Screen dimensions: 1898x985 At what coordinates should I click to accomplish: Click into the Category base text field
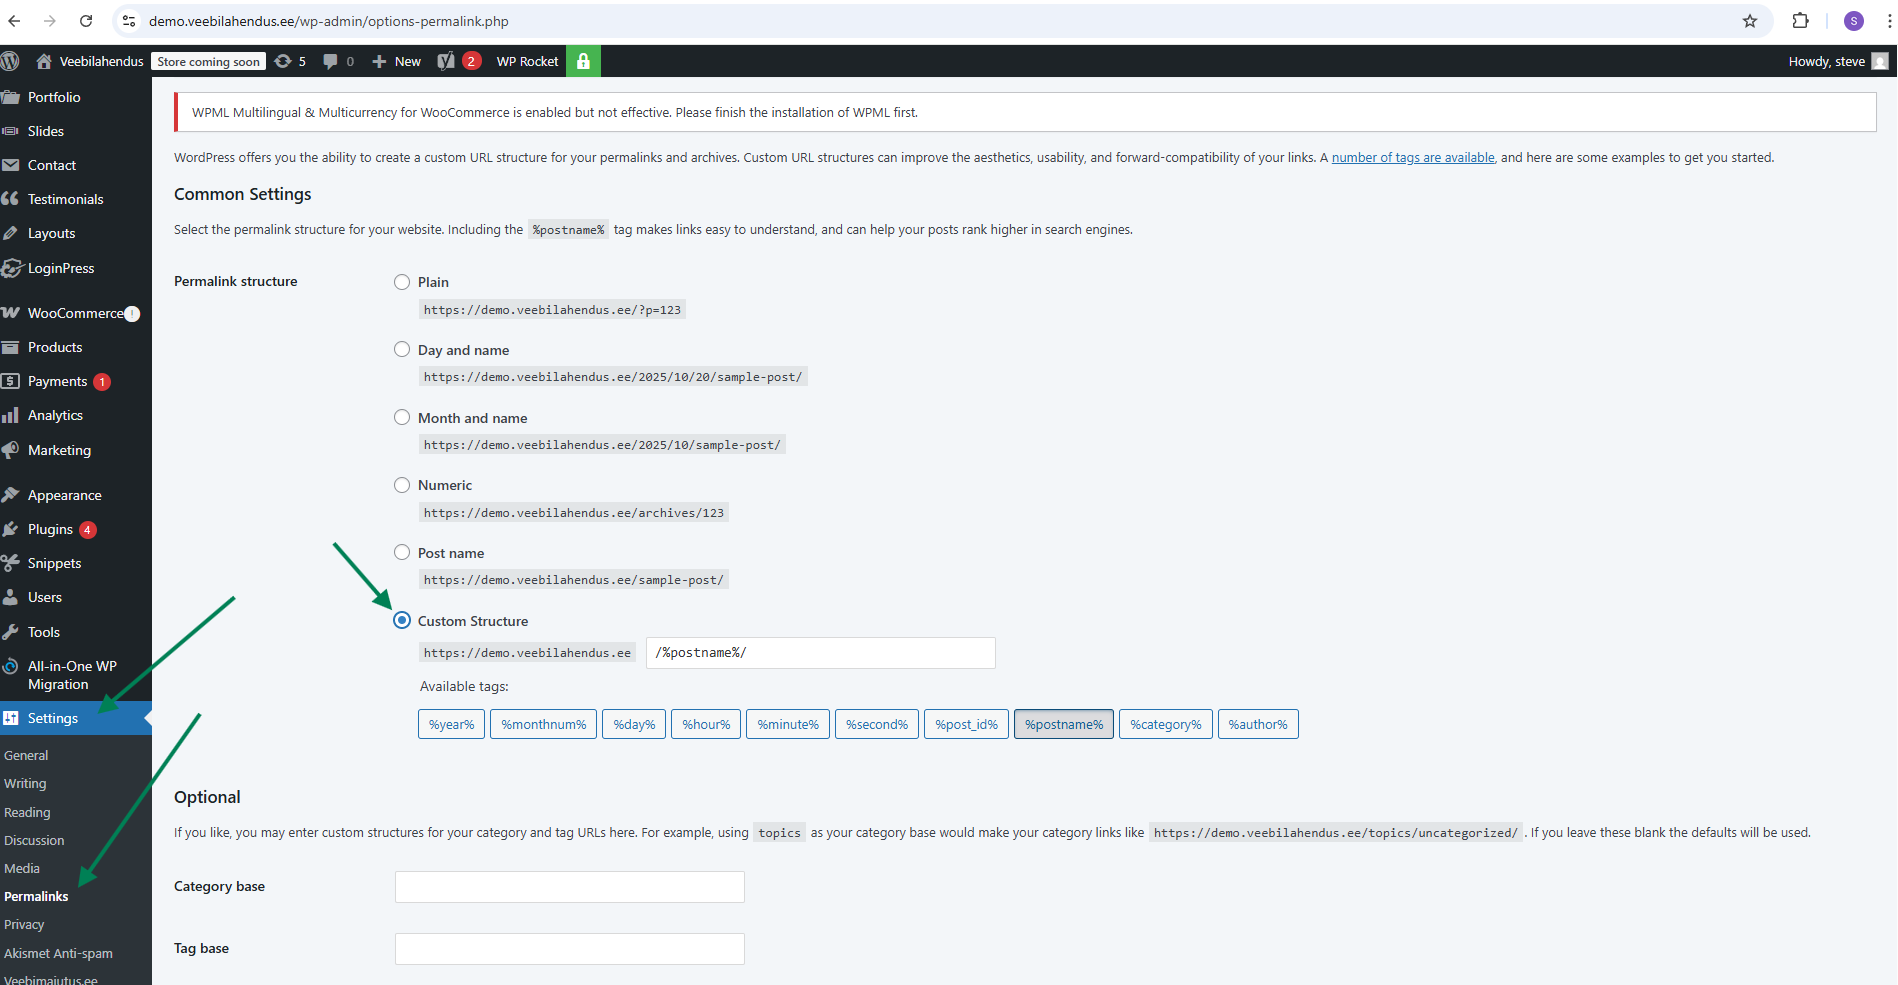coord(569,887)
